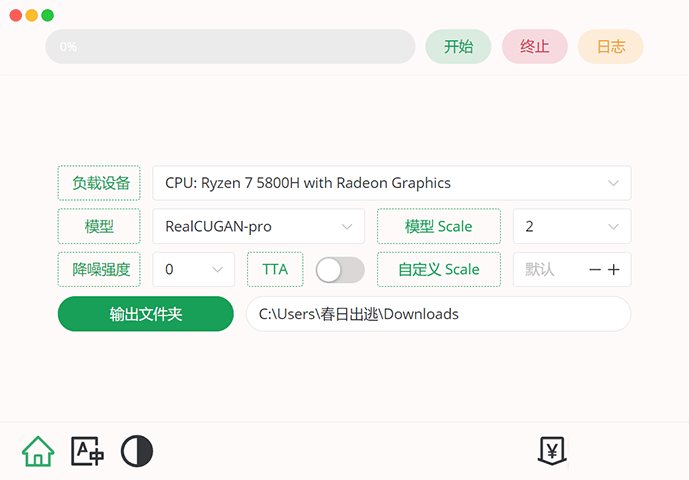Click the 自定义 Scale input field

coord(548,270)
